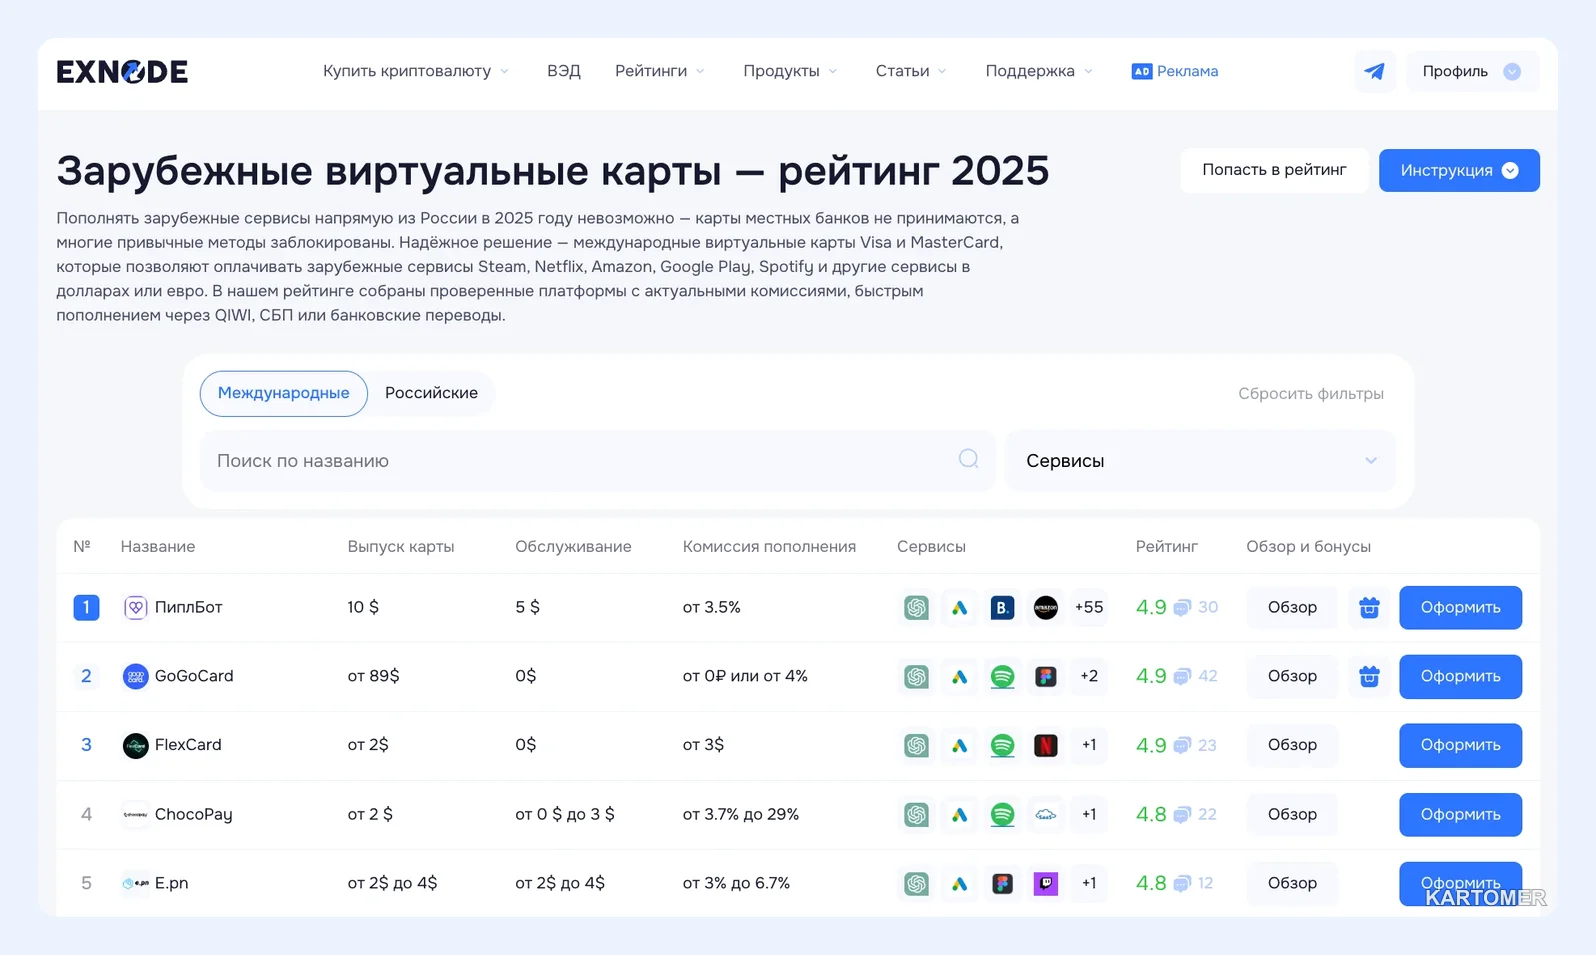
Task: Click the Netflix icon in FlexCard row
Action: click(1046, 745)
